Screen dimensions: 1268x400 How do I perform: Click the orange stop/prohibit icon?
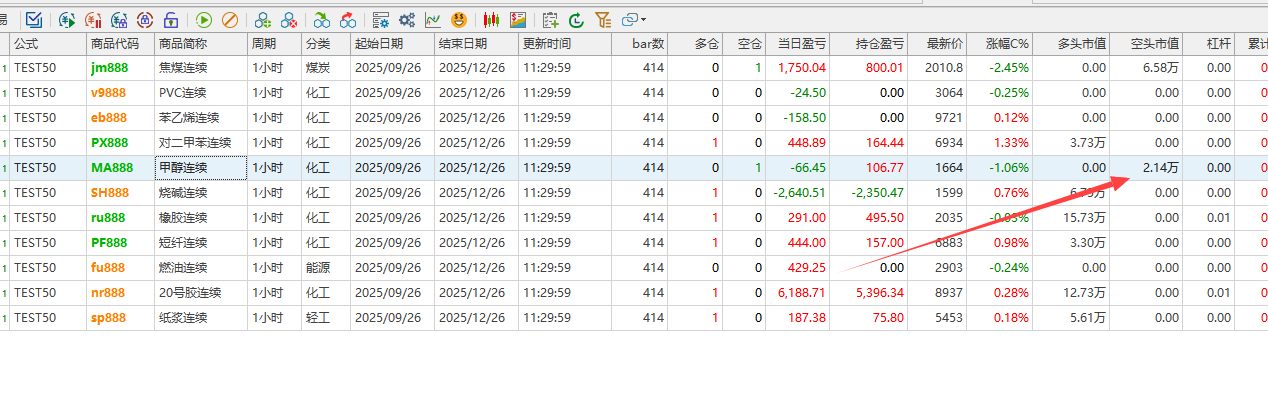click(229, 19)
